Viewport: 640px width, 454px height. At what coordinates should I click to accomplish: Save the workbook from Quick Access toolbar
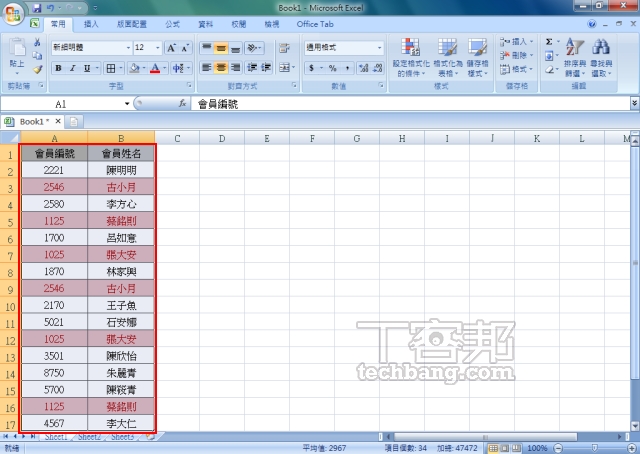pos(37,8)
